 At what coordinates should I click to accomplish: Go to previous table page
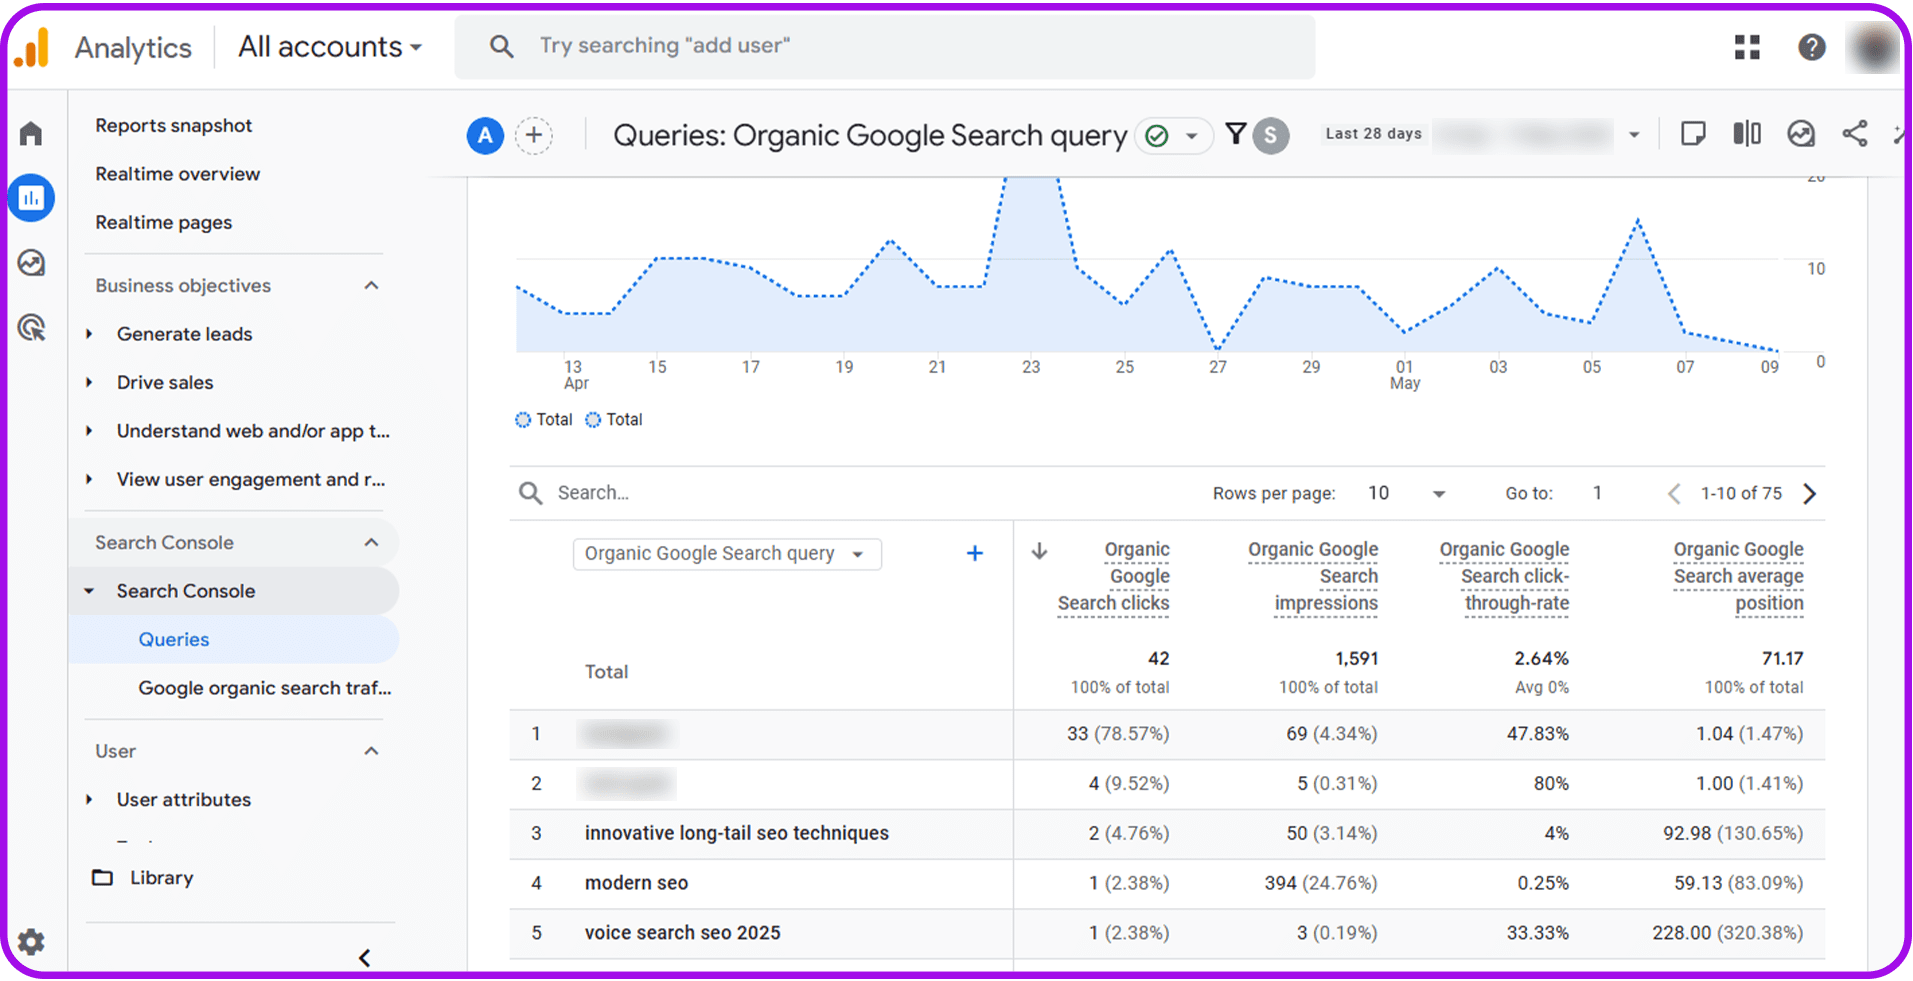click(1673, 493)
